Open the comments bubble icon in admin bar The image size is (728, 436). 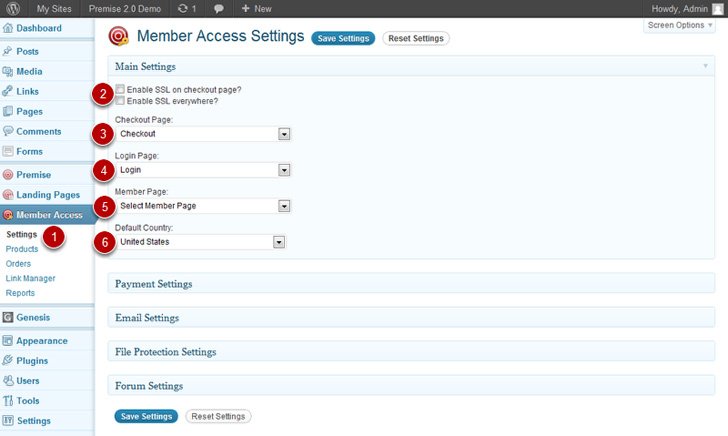coord(219,9)
